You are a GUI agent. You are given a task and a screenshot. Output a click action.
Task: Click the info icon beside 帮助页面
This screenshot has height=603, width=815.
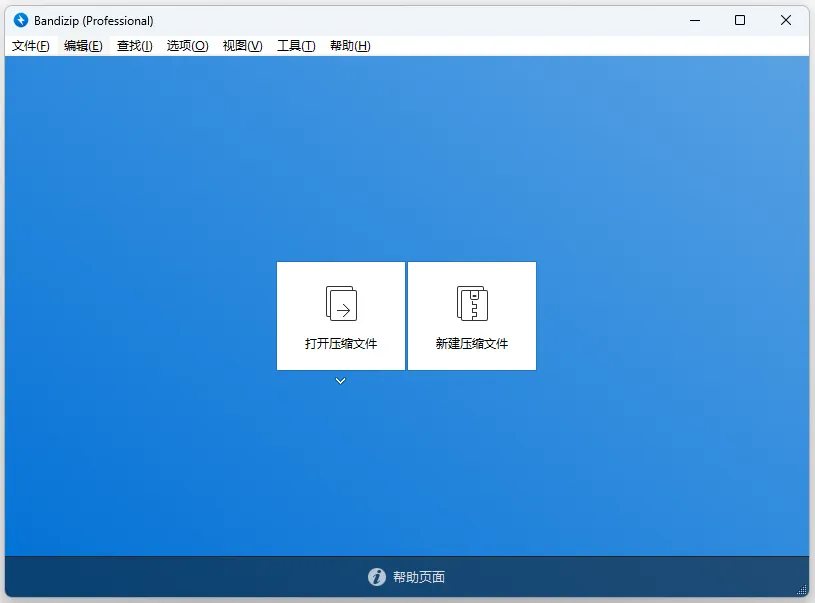coord(377,577)
